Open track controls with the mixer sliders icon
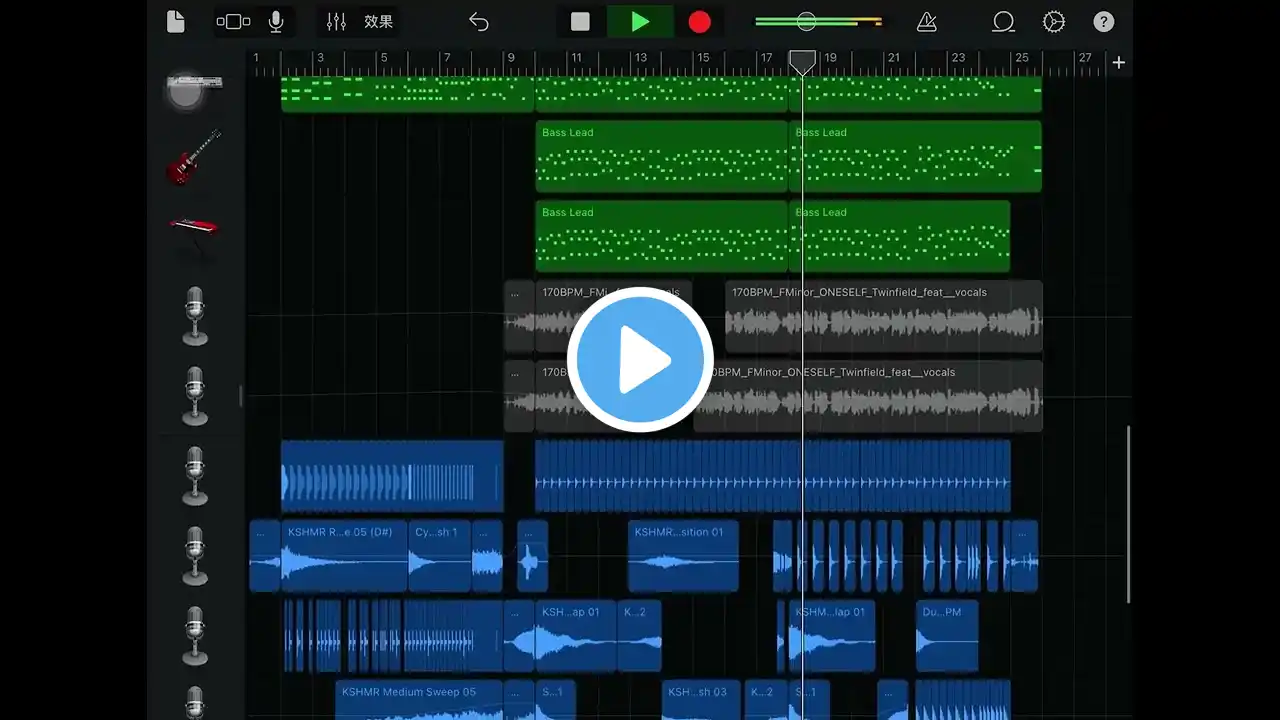Viewport: 1280px width, 720px height. pyautogui.click(x=336, y=21)
